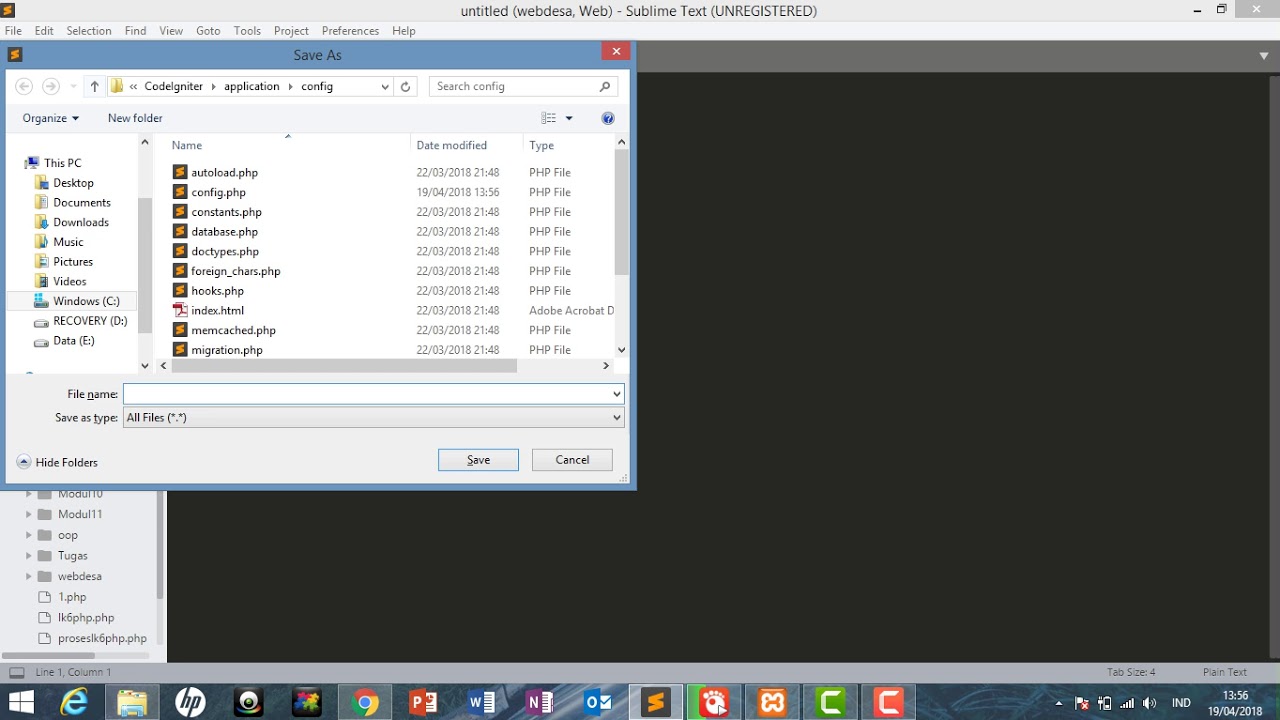Collapse folders with Hide Folders
The height and width of the screenshot is (720, 1280).
(57, 462)
